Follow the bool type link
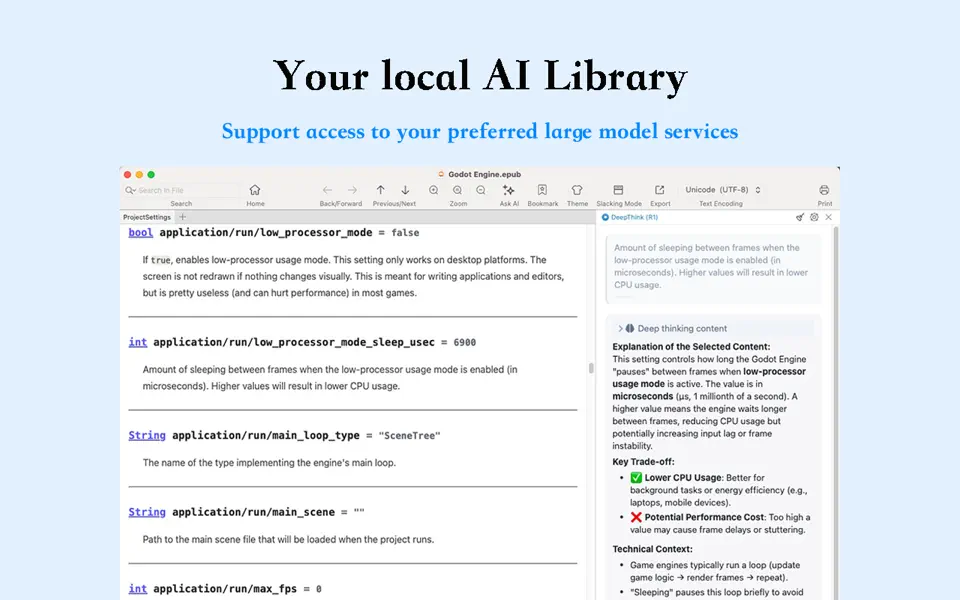 140,232
